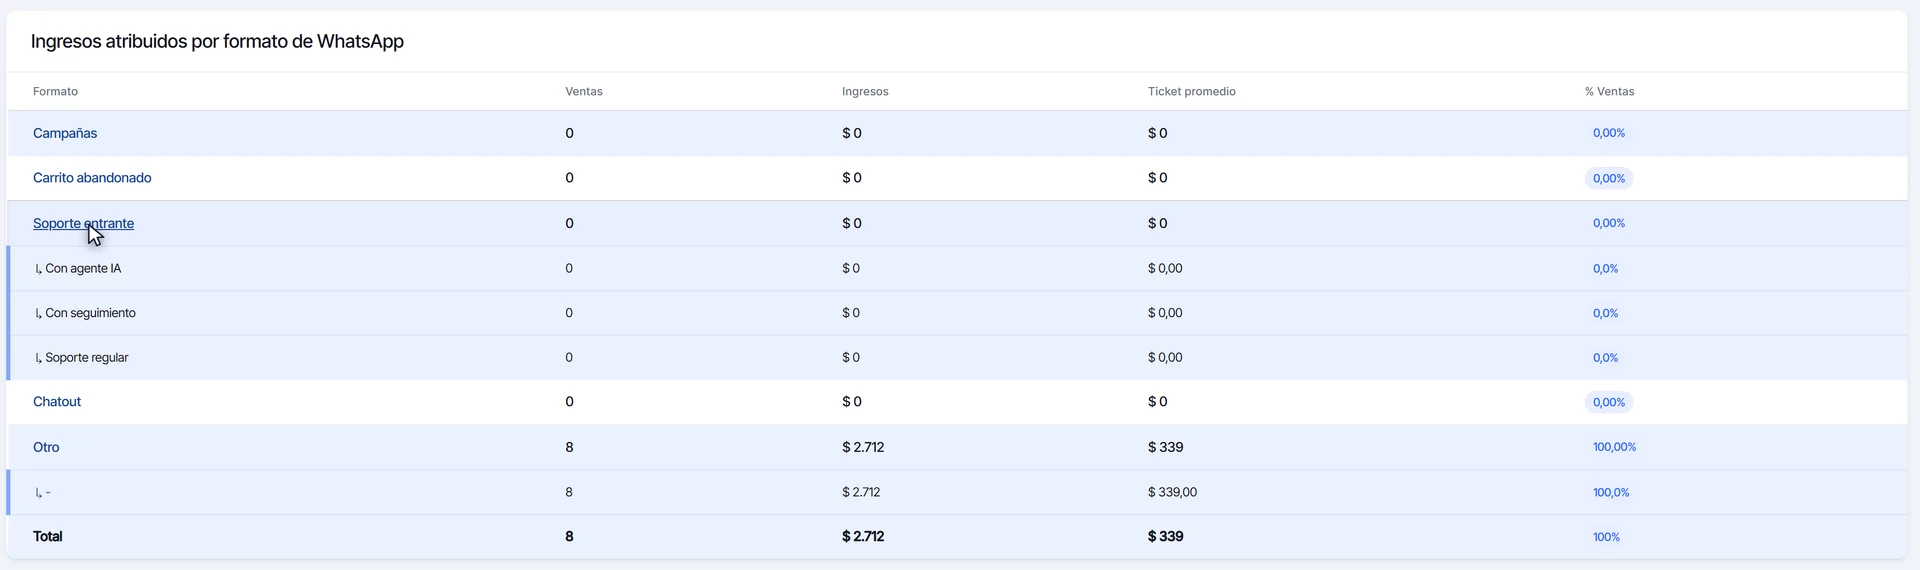1920x570 pixels.
Task: Click the $ 339 ticket in Otro row
Action: tap(1166, 447)
